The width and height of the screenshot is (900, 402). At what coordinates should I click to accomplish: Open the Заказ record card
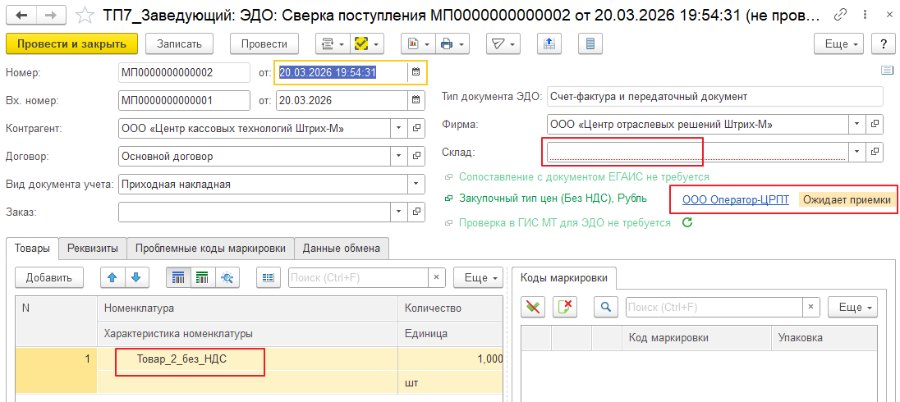416,212
